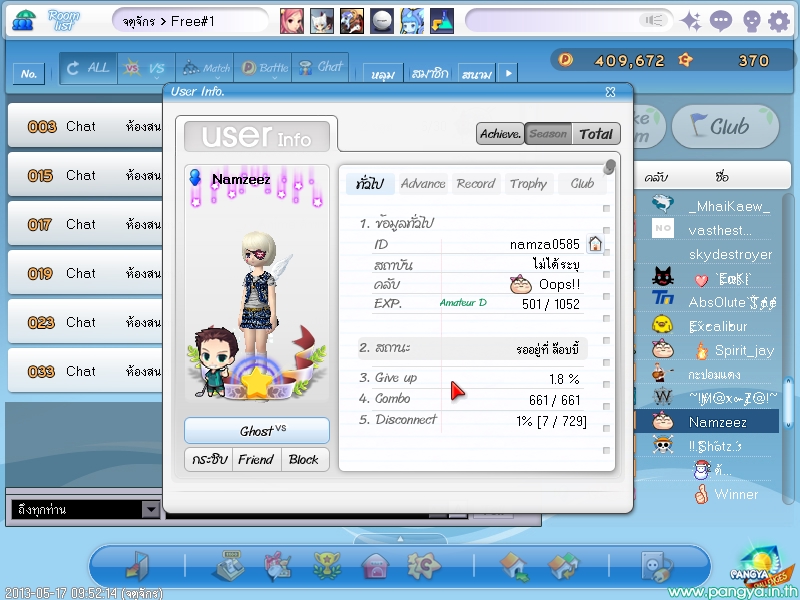The width and height of the screenshot is (800, 600).
Task: Expand more filters with the right arrow
Action: [508, 73]
